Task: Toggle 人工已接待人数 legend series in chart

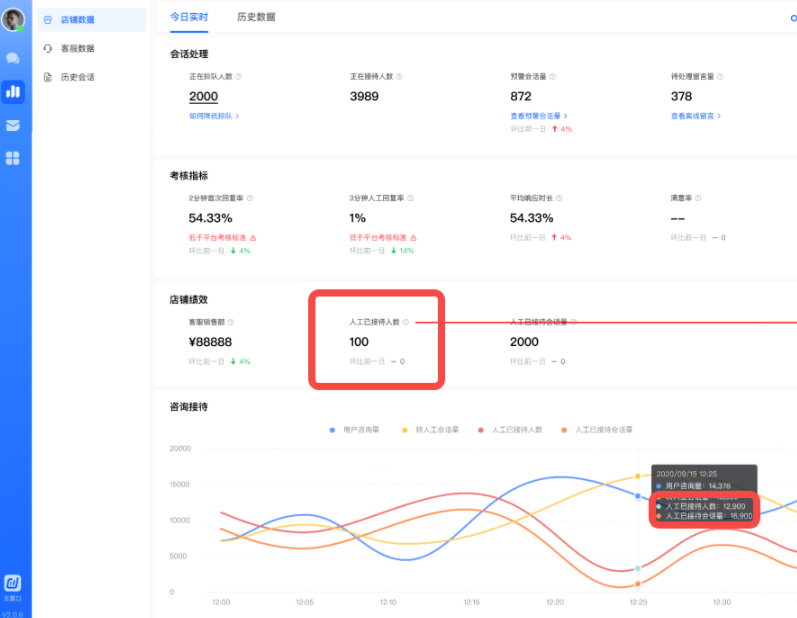Action: click(510, 429)
